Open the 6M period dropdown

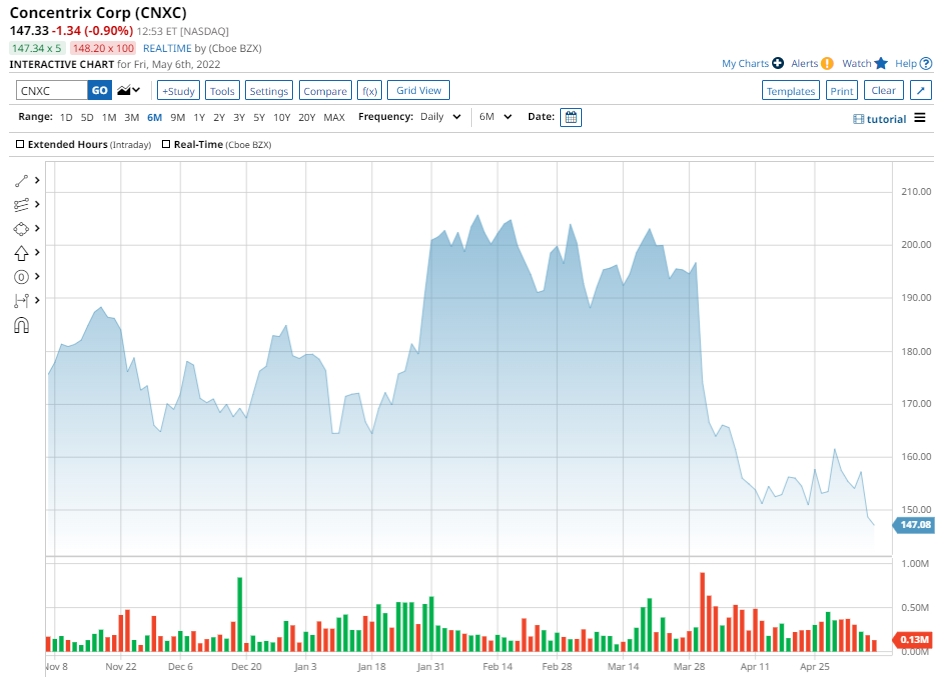[495, 116]
